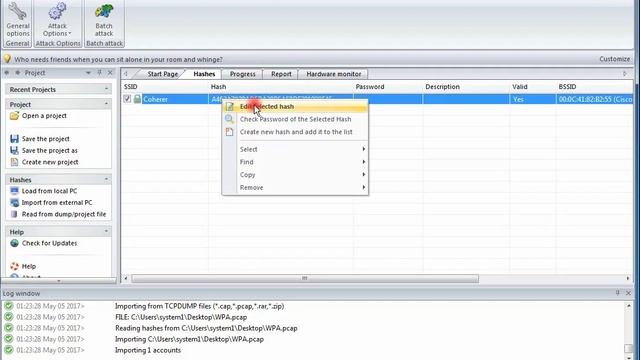Click status icon of Importing 1 accounts log
The height and width of the screenshot is (360, 640).
pos(9,350)
